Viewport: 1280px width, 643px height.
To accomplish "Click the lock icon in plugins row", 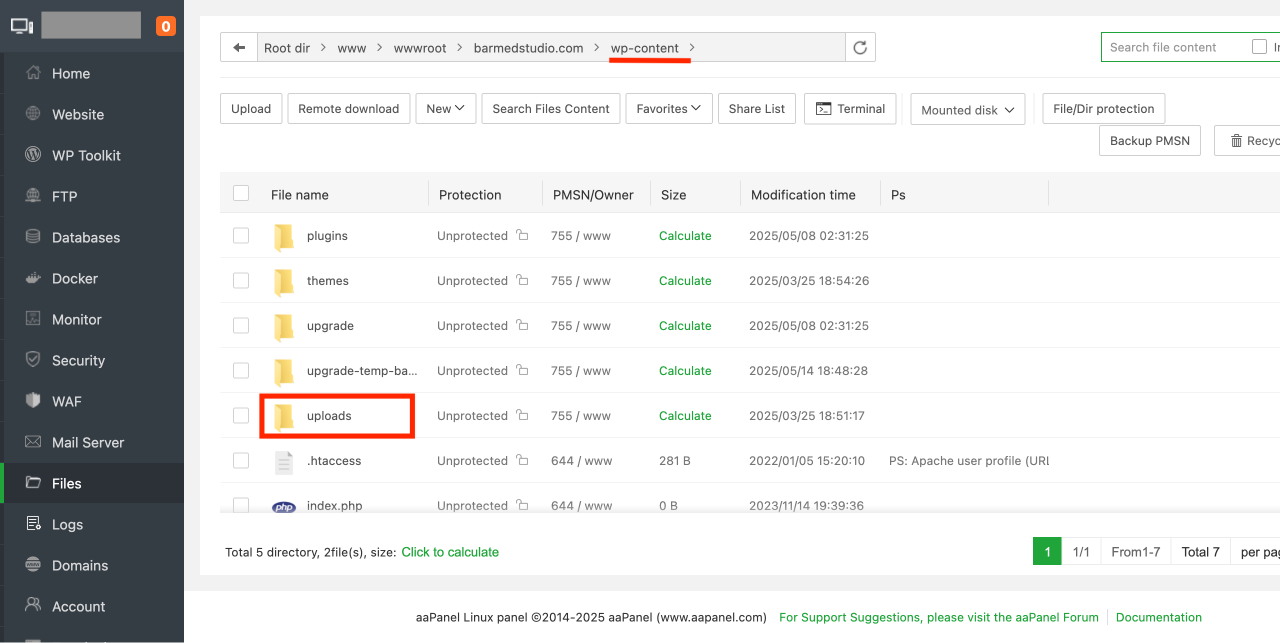I will pos(522,236).
